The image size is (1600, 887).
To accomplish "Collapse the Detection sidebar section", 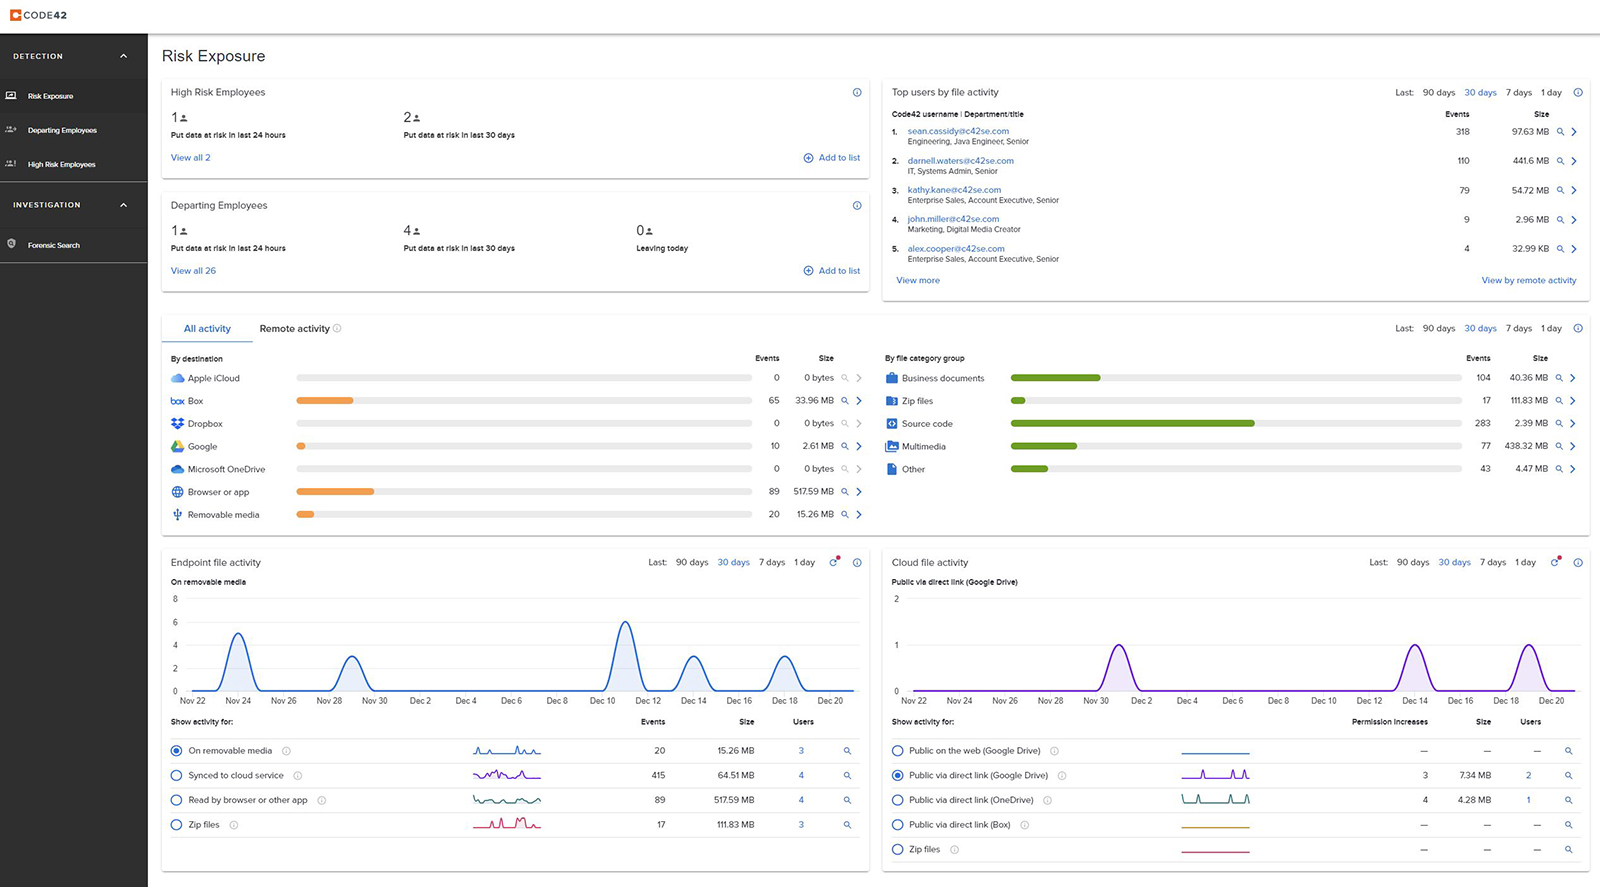I will [124, 56].
